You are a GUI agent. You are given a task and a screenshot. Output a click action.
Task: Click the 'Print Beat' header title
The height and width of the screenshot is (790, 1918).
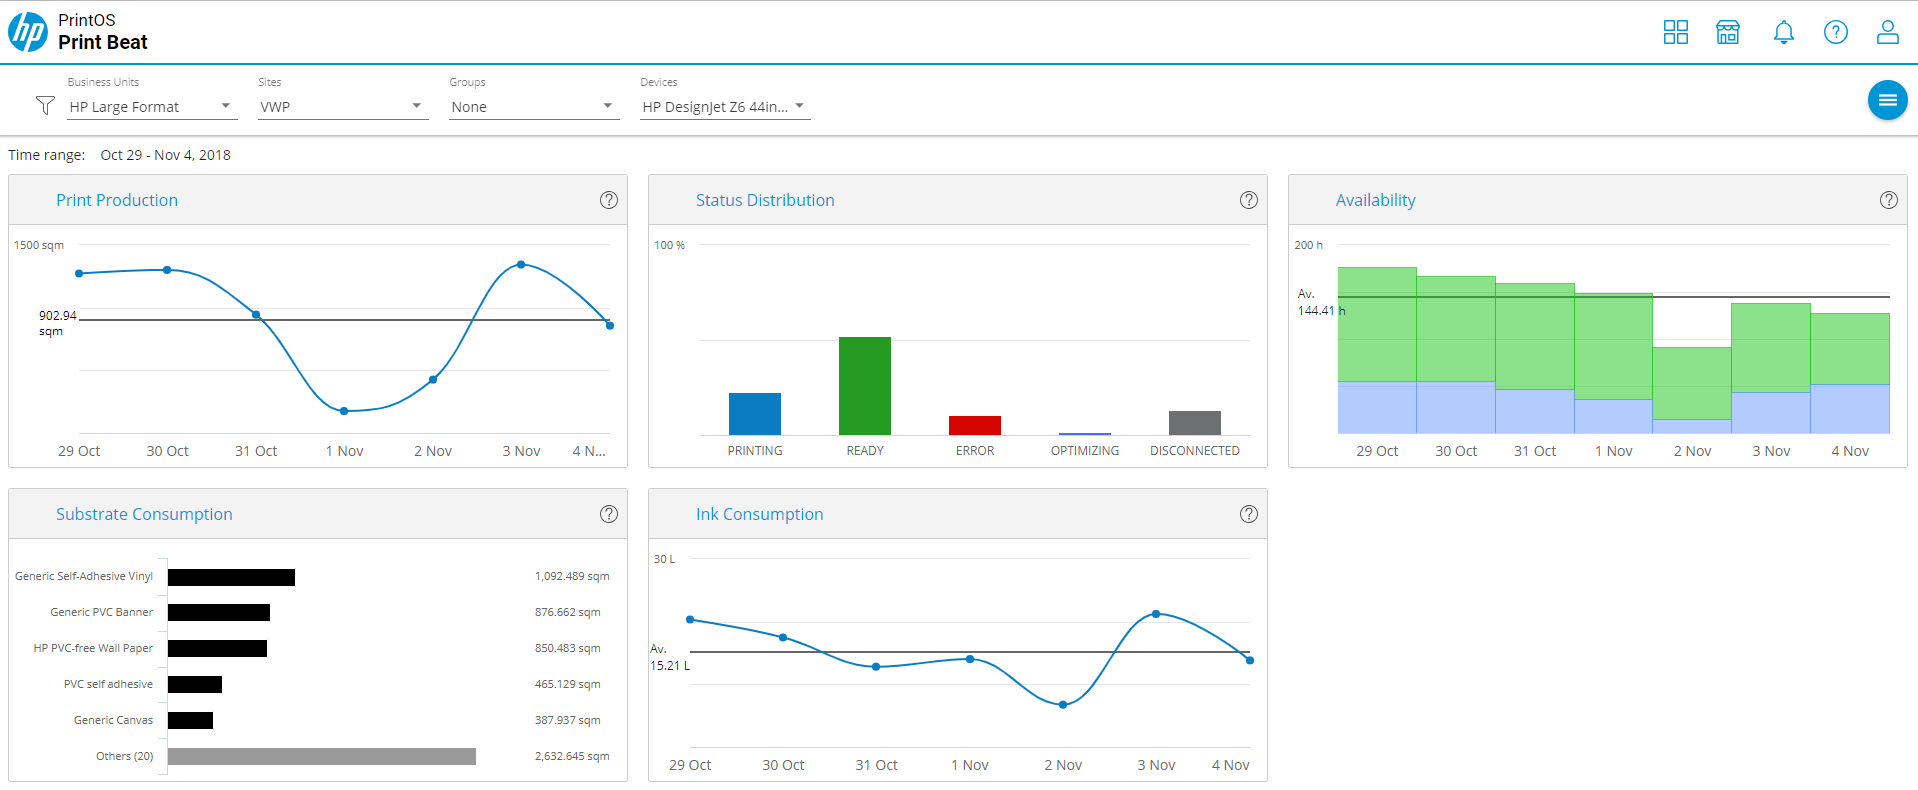point(103,42)
